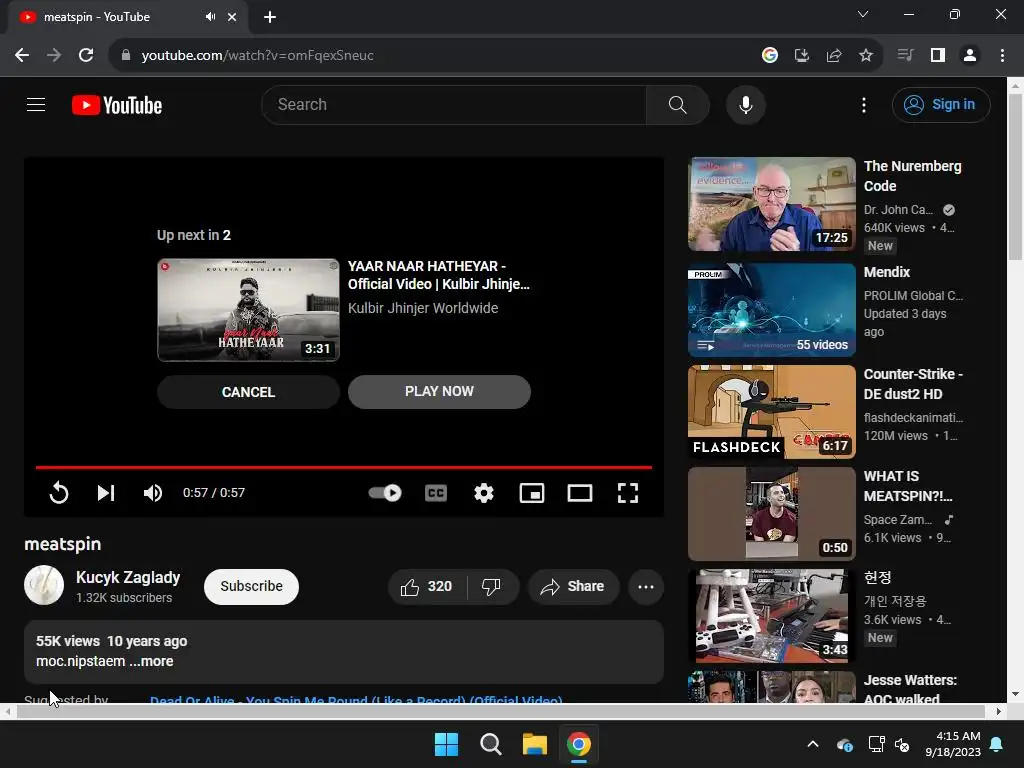Open Windows taskbar search
The height and width of the screenshot is (768, 1024).
(x=490, y=744)
